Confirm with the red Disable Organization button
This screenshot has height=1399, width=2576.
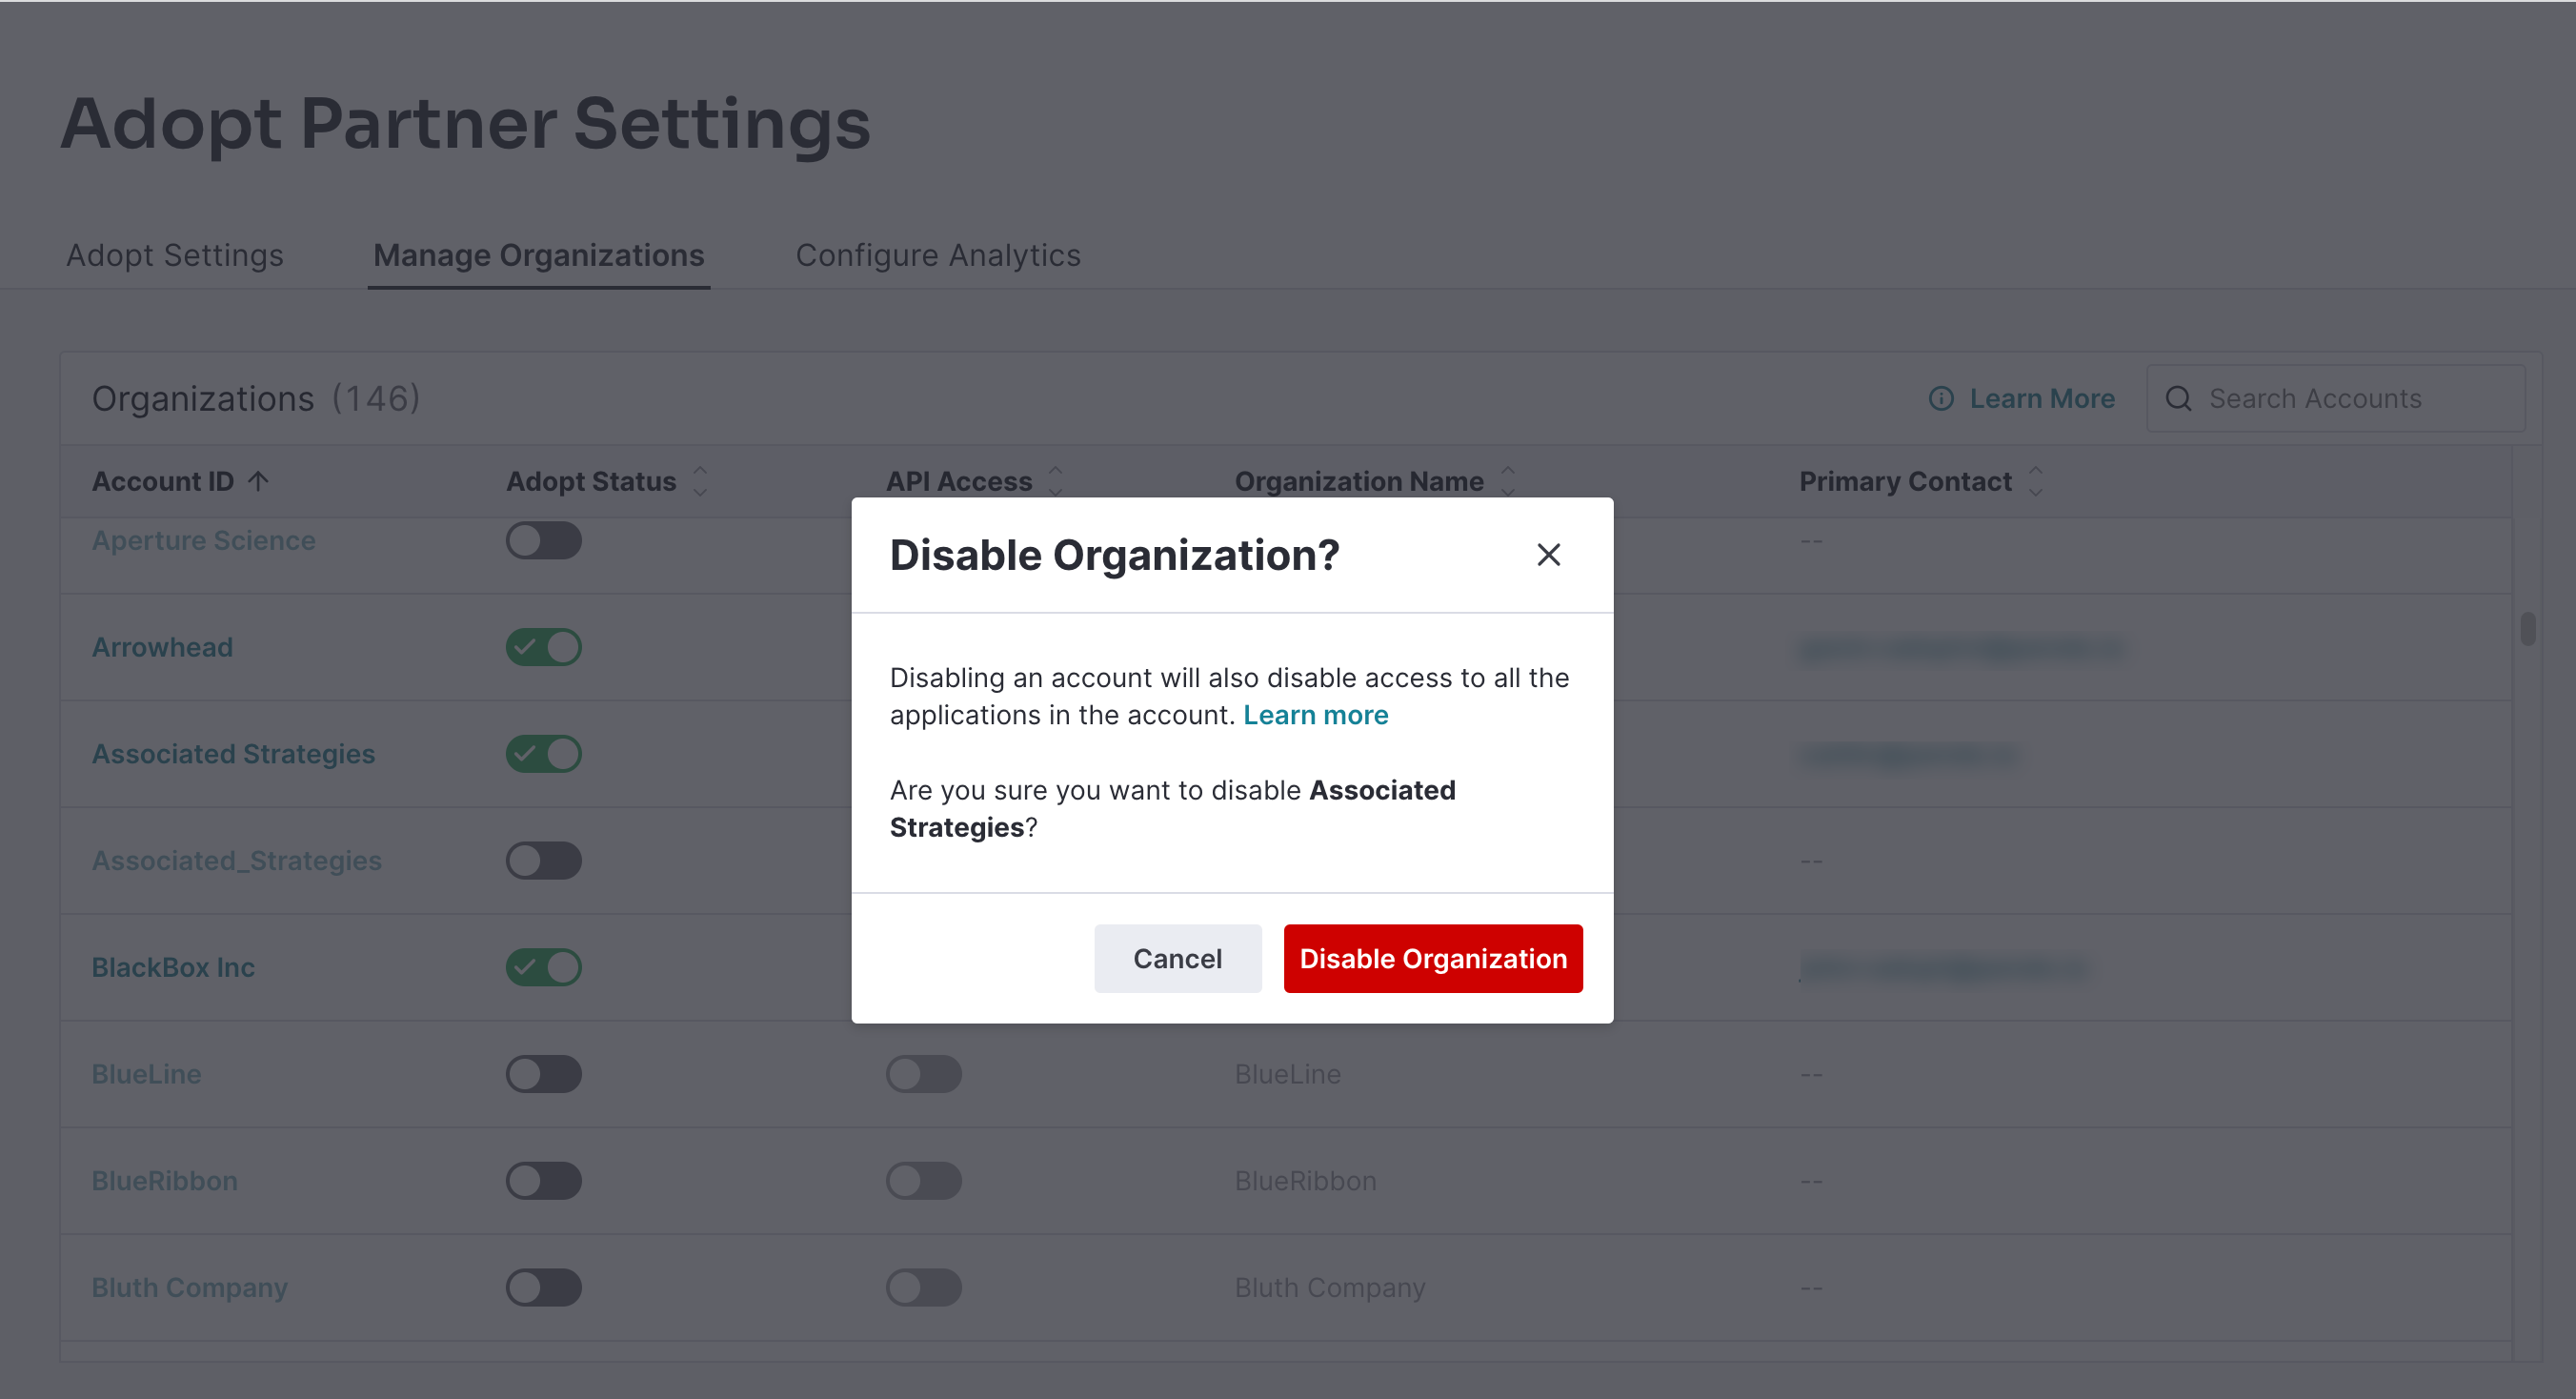[1432, 958]
